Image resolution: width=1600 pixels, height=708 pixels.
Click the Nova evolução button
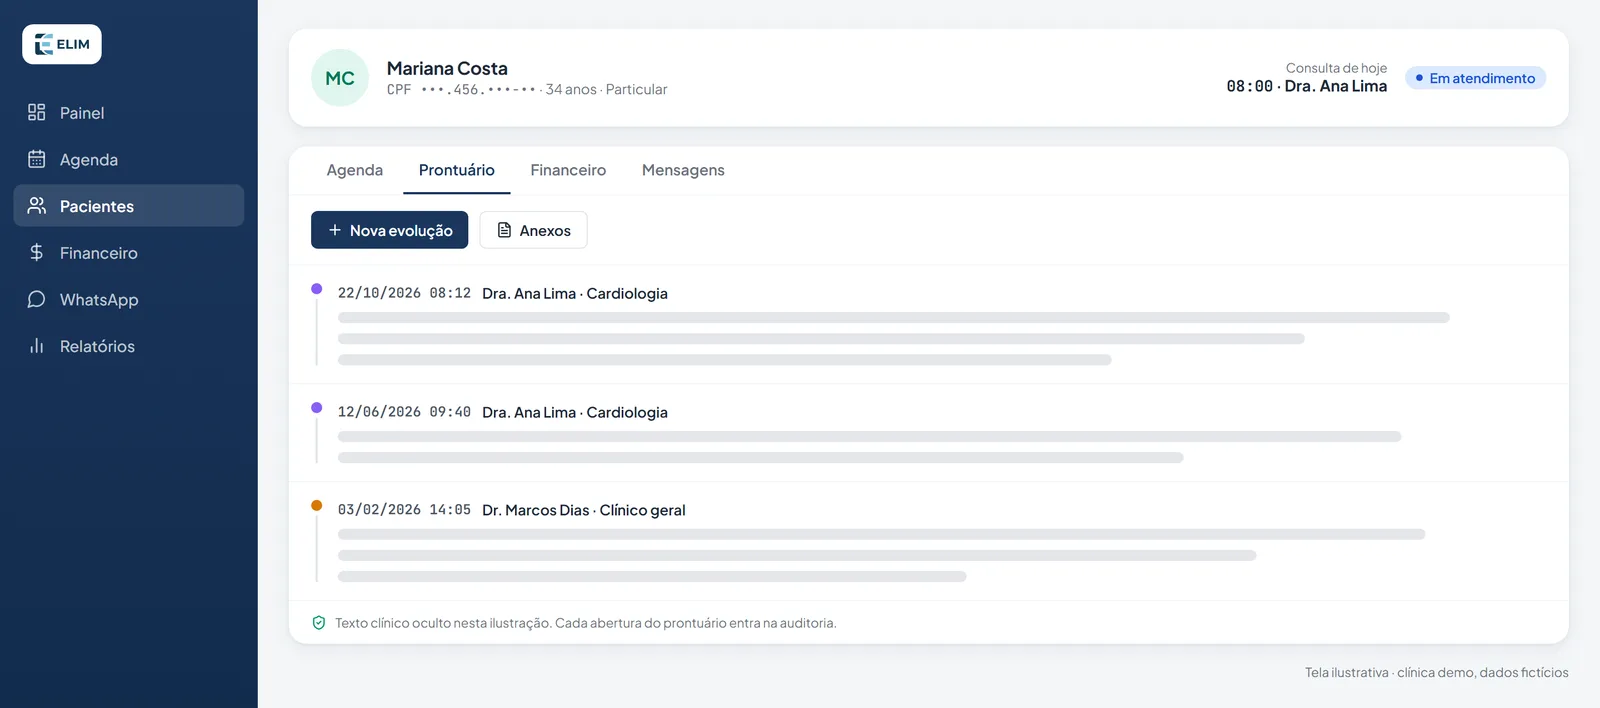(x=390, y=230)
